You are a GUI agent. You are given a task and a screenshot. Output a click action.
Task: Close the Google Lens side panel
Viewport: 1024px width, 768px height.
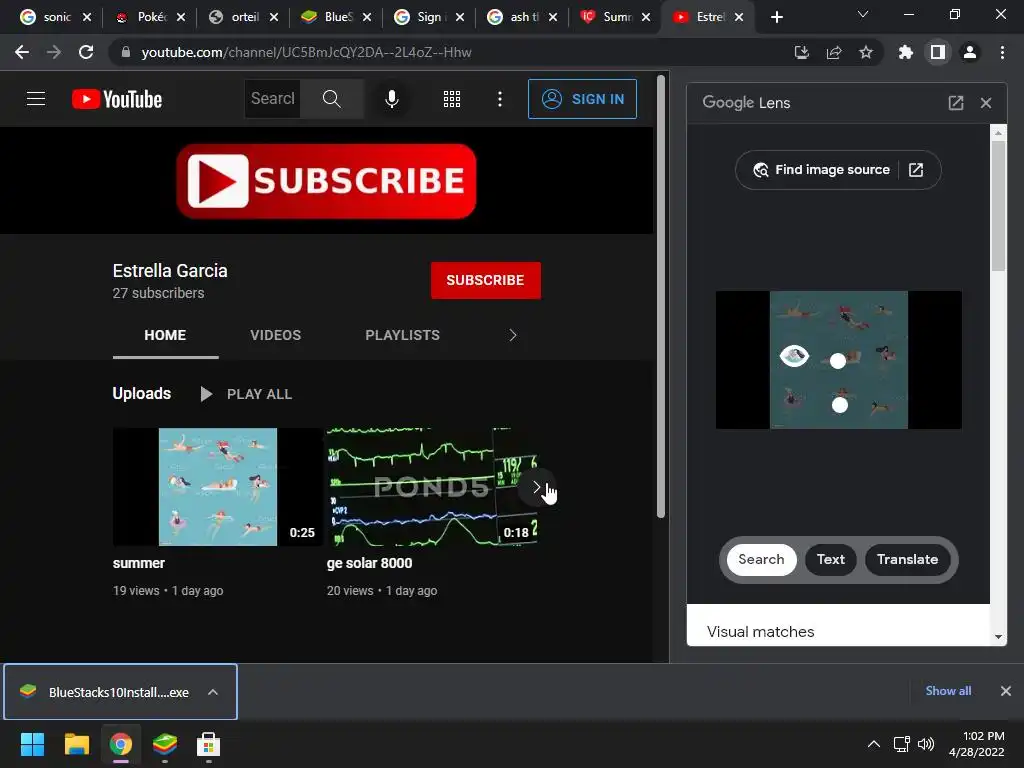click(x=986, y=103)
